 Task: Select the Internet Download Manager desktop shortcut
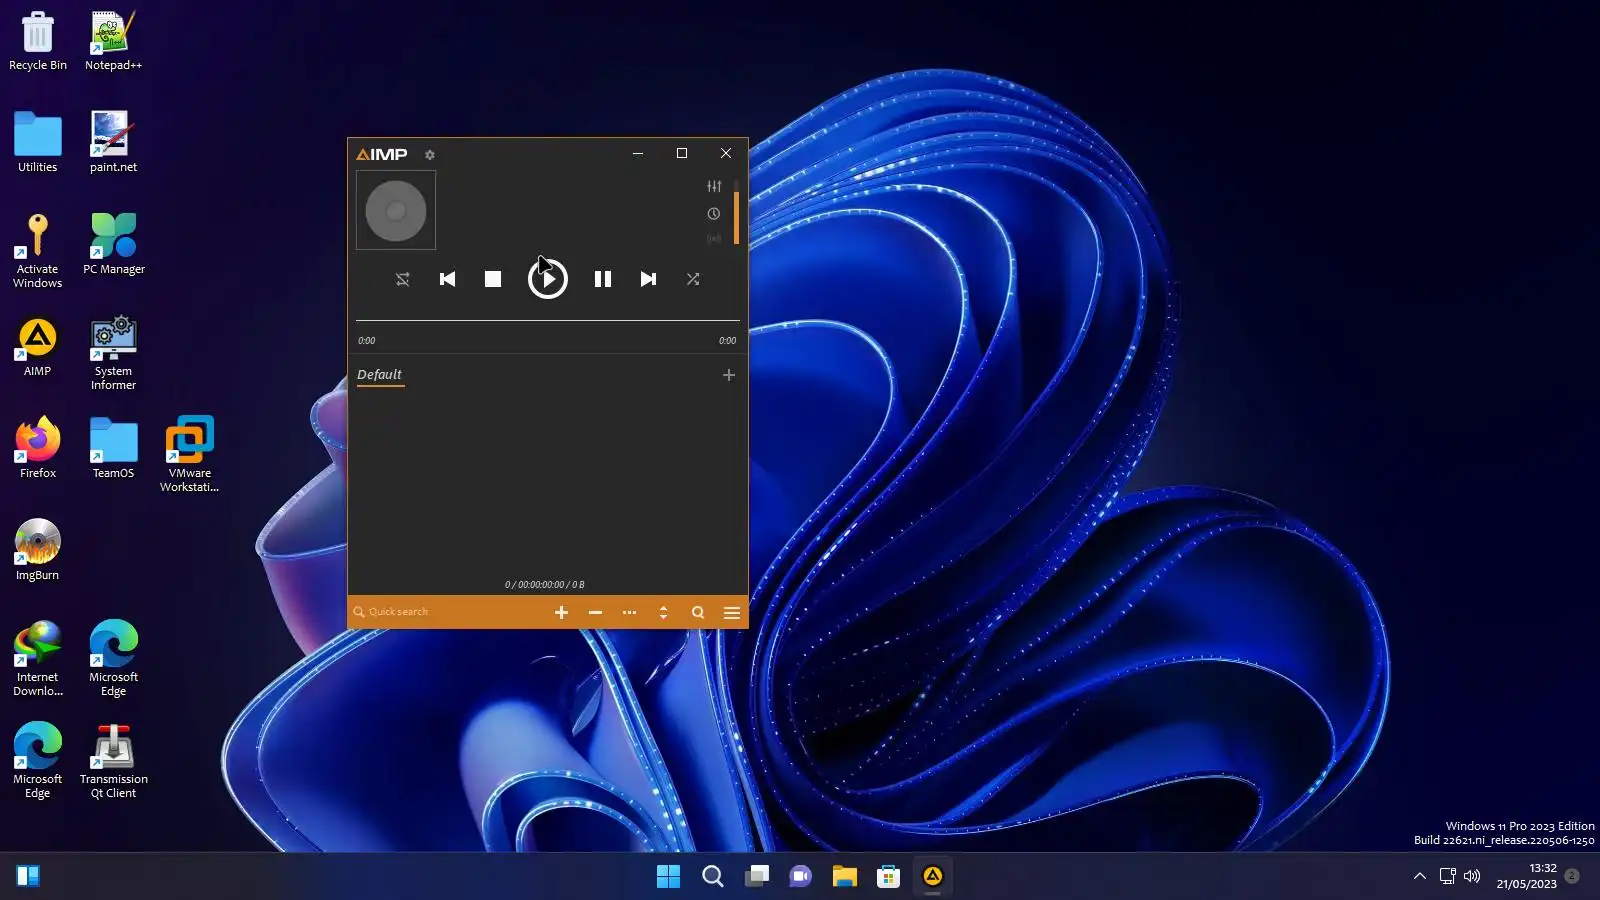coord(38,659)
